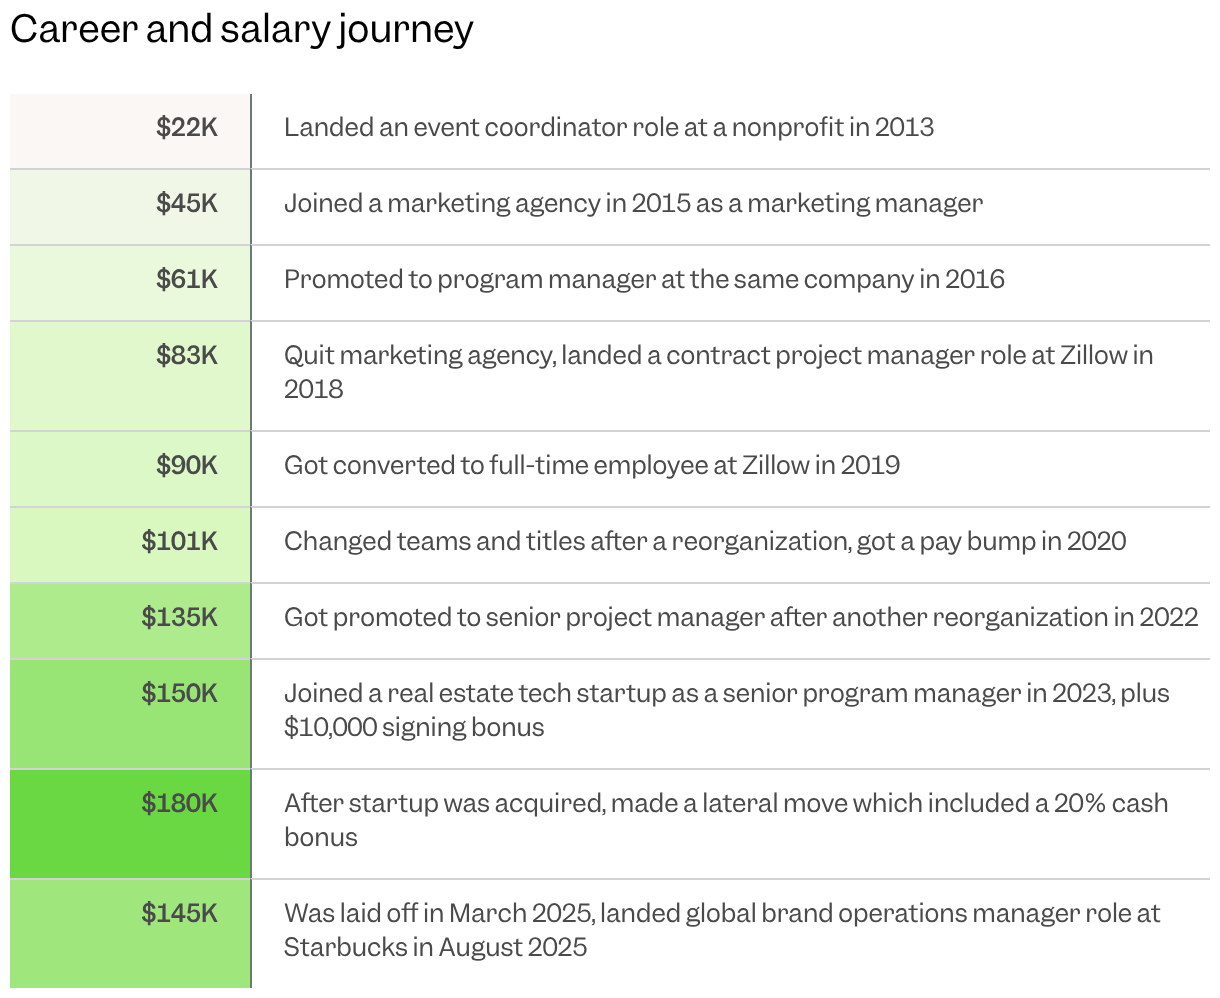Click the program manager promotion text

point(644,279)
